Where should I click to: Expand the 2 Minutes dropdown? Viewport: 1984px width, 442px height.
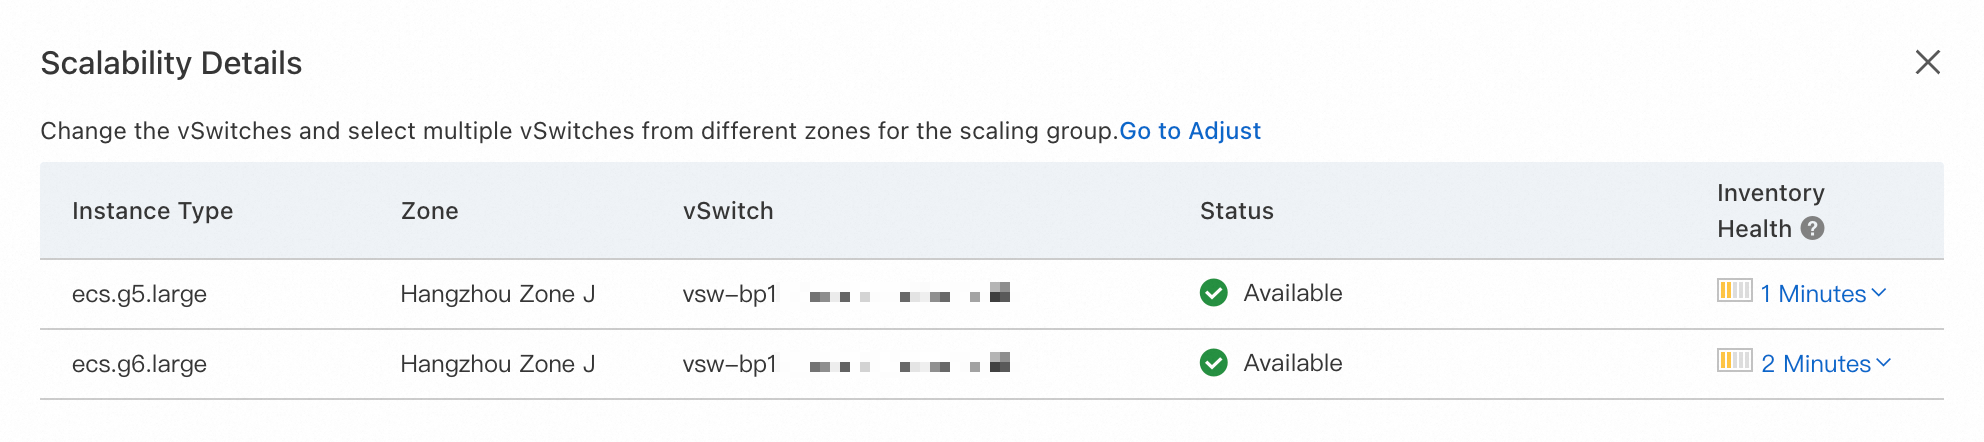[1815, 364]
